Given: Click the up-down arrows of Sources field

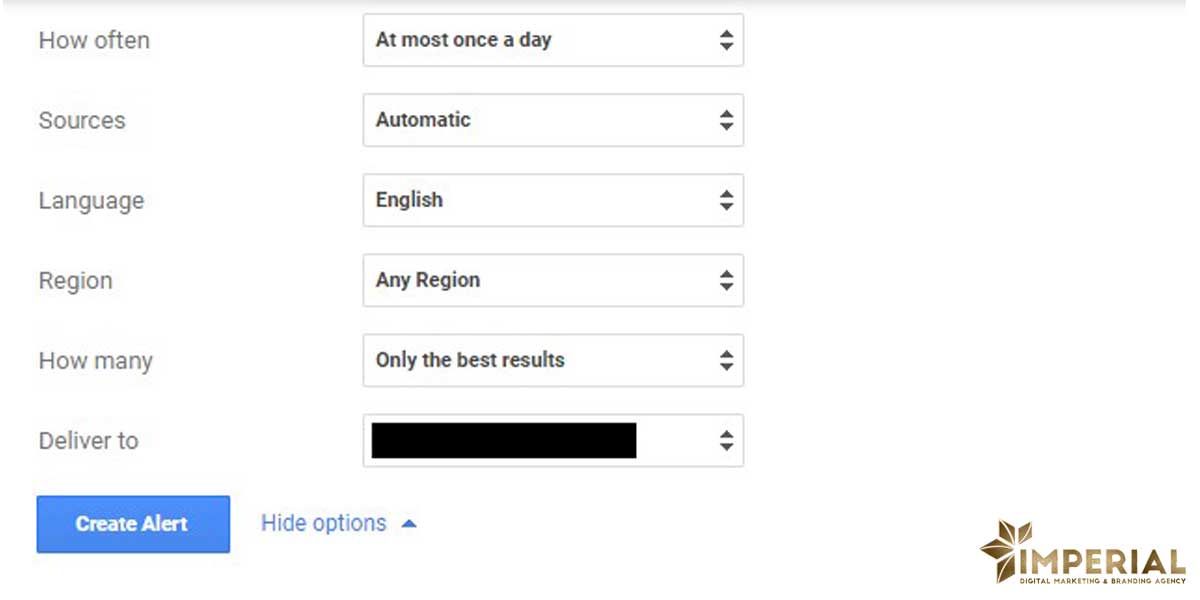Looking at the screenshot, I should [x=726, y=120].
